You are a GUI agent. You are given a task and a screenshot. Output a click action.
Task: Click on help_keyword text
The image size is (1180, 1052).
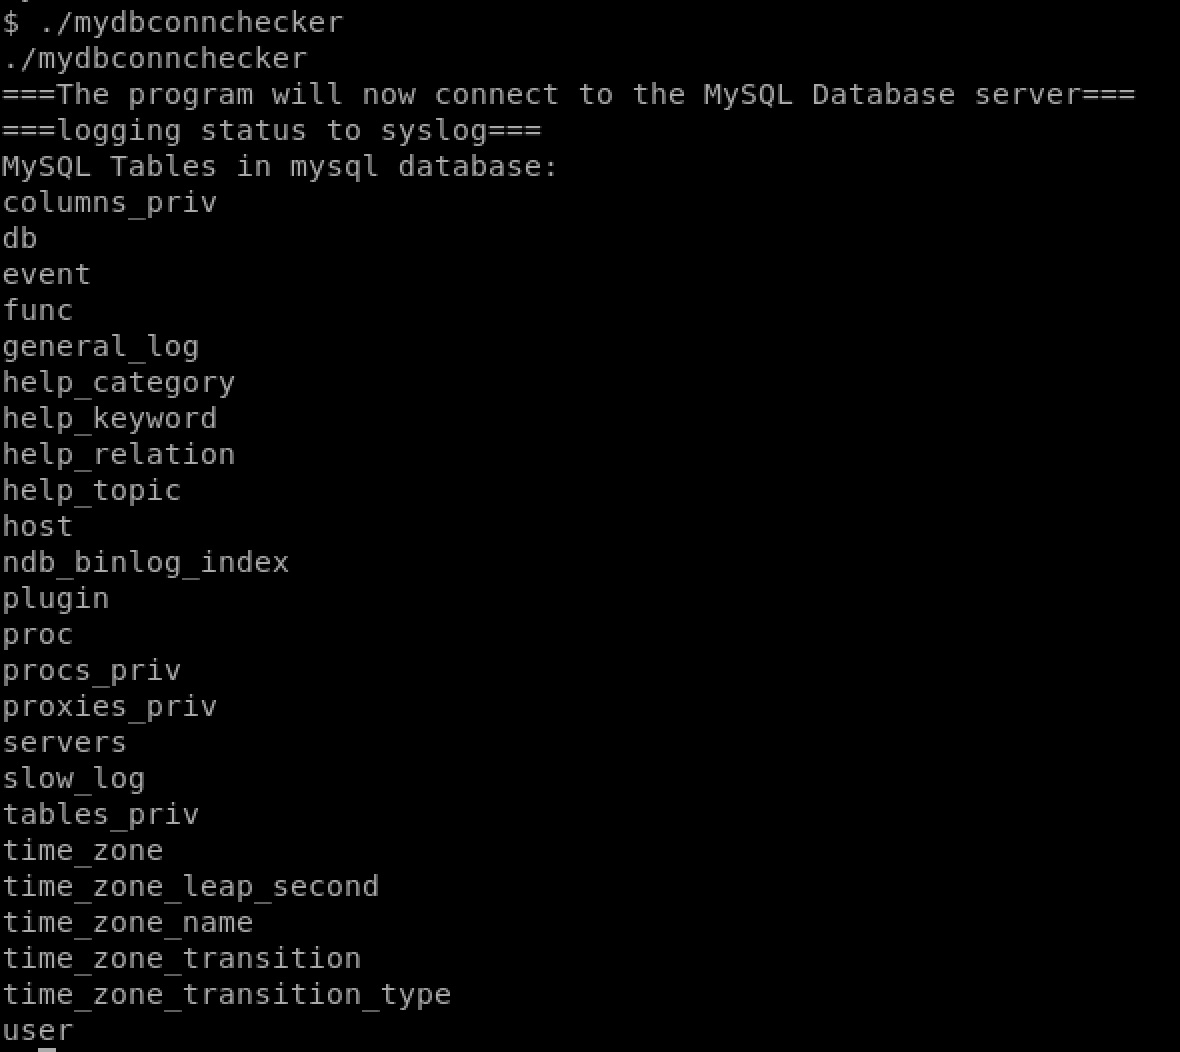click(110, 419)
